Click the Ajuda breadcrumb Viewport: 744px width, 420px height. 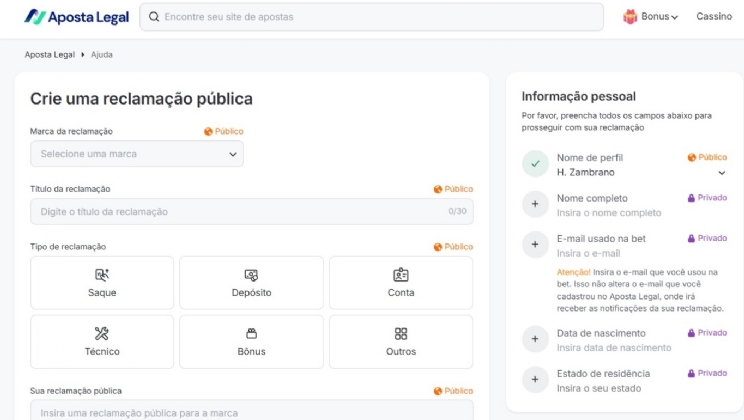pyautogui.click(x=102, y=55)
